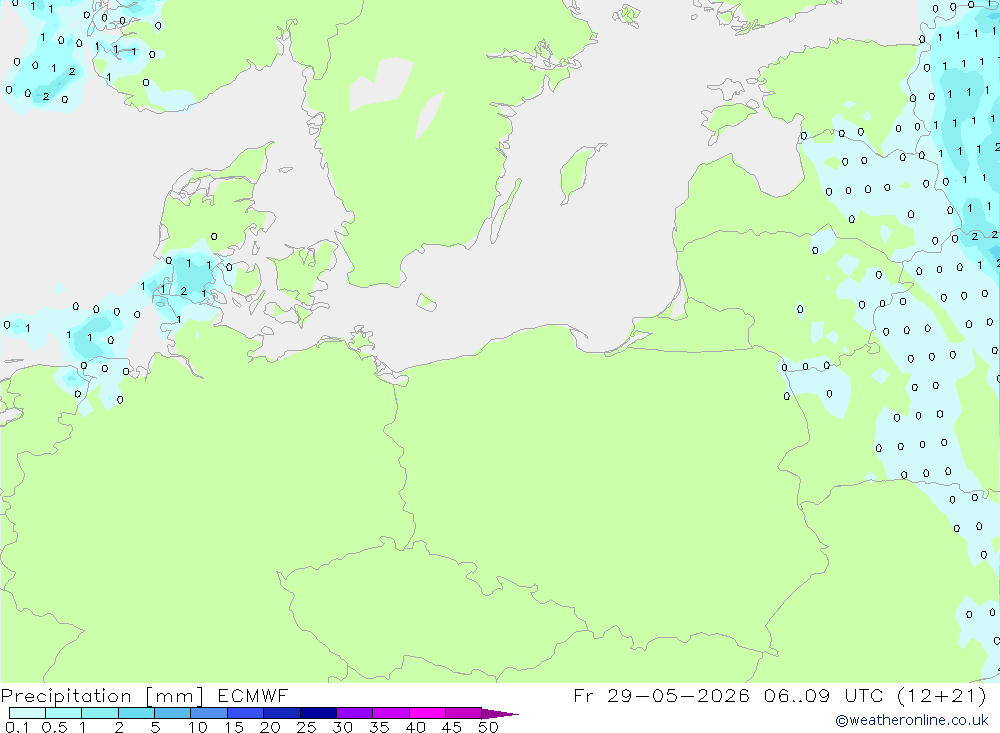Click the '(12+21)' forecast run text
This screenshot has height=733, width=1000.
click(942, 695)
